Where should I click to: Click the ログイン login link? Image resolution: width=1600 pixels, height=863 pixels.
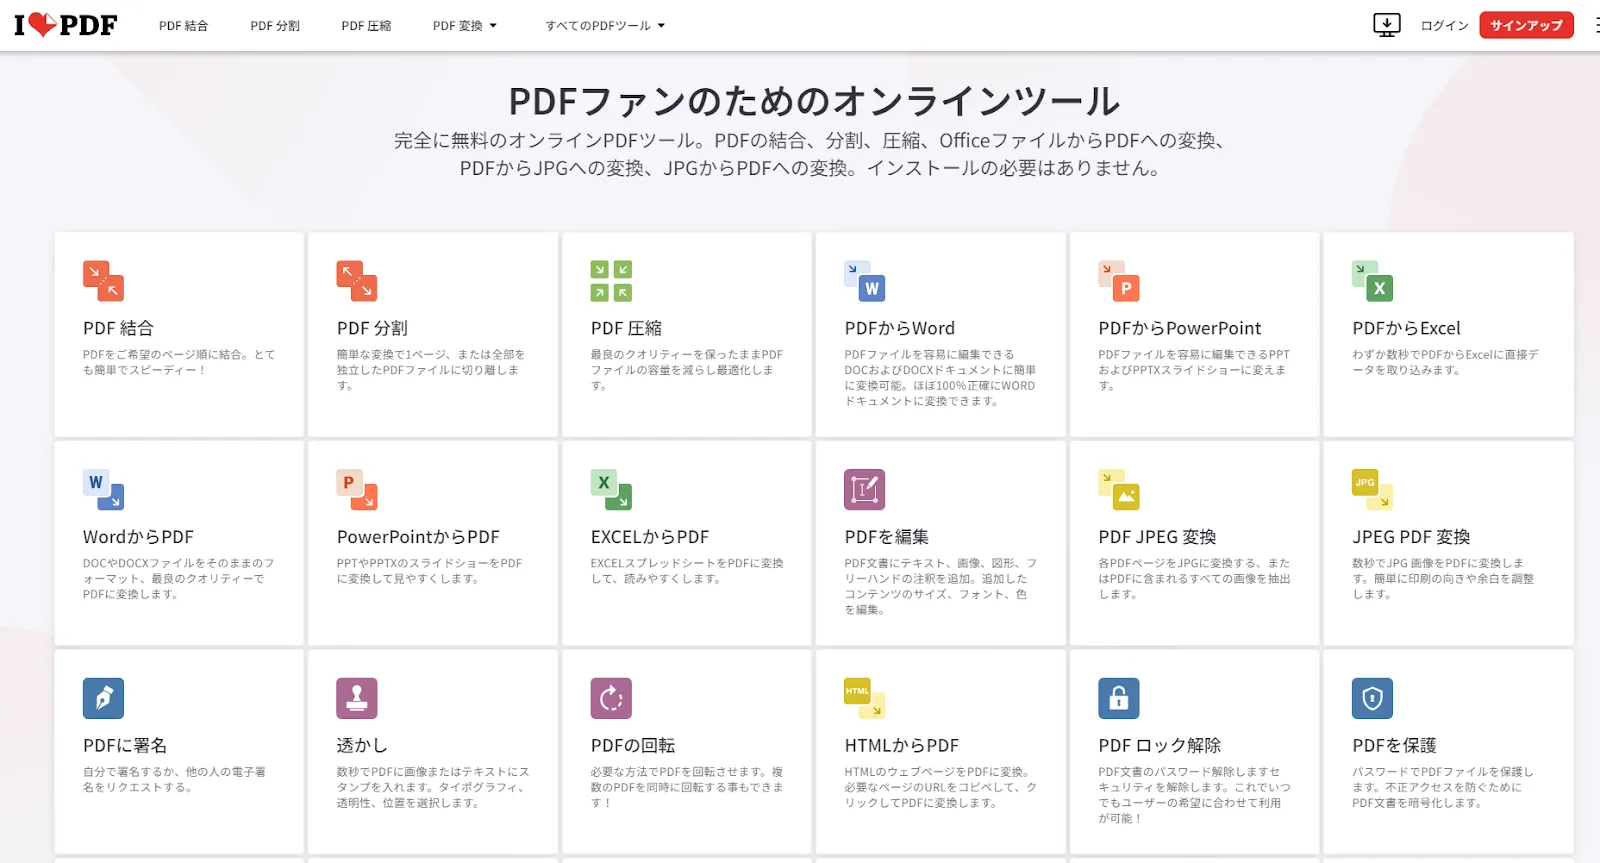pyautogui.click(x=1444, y=26)
